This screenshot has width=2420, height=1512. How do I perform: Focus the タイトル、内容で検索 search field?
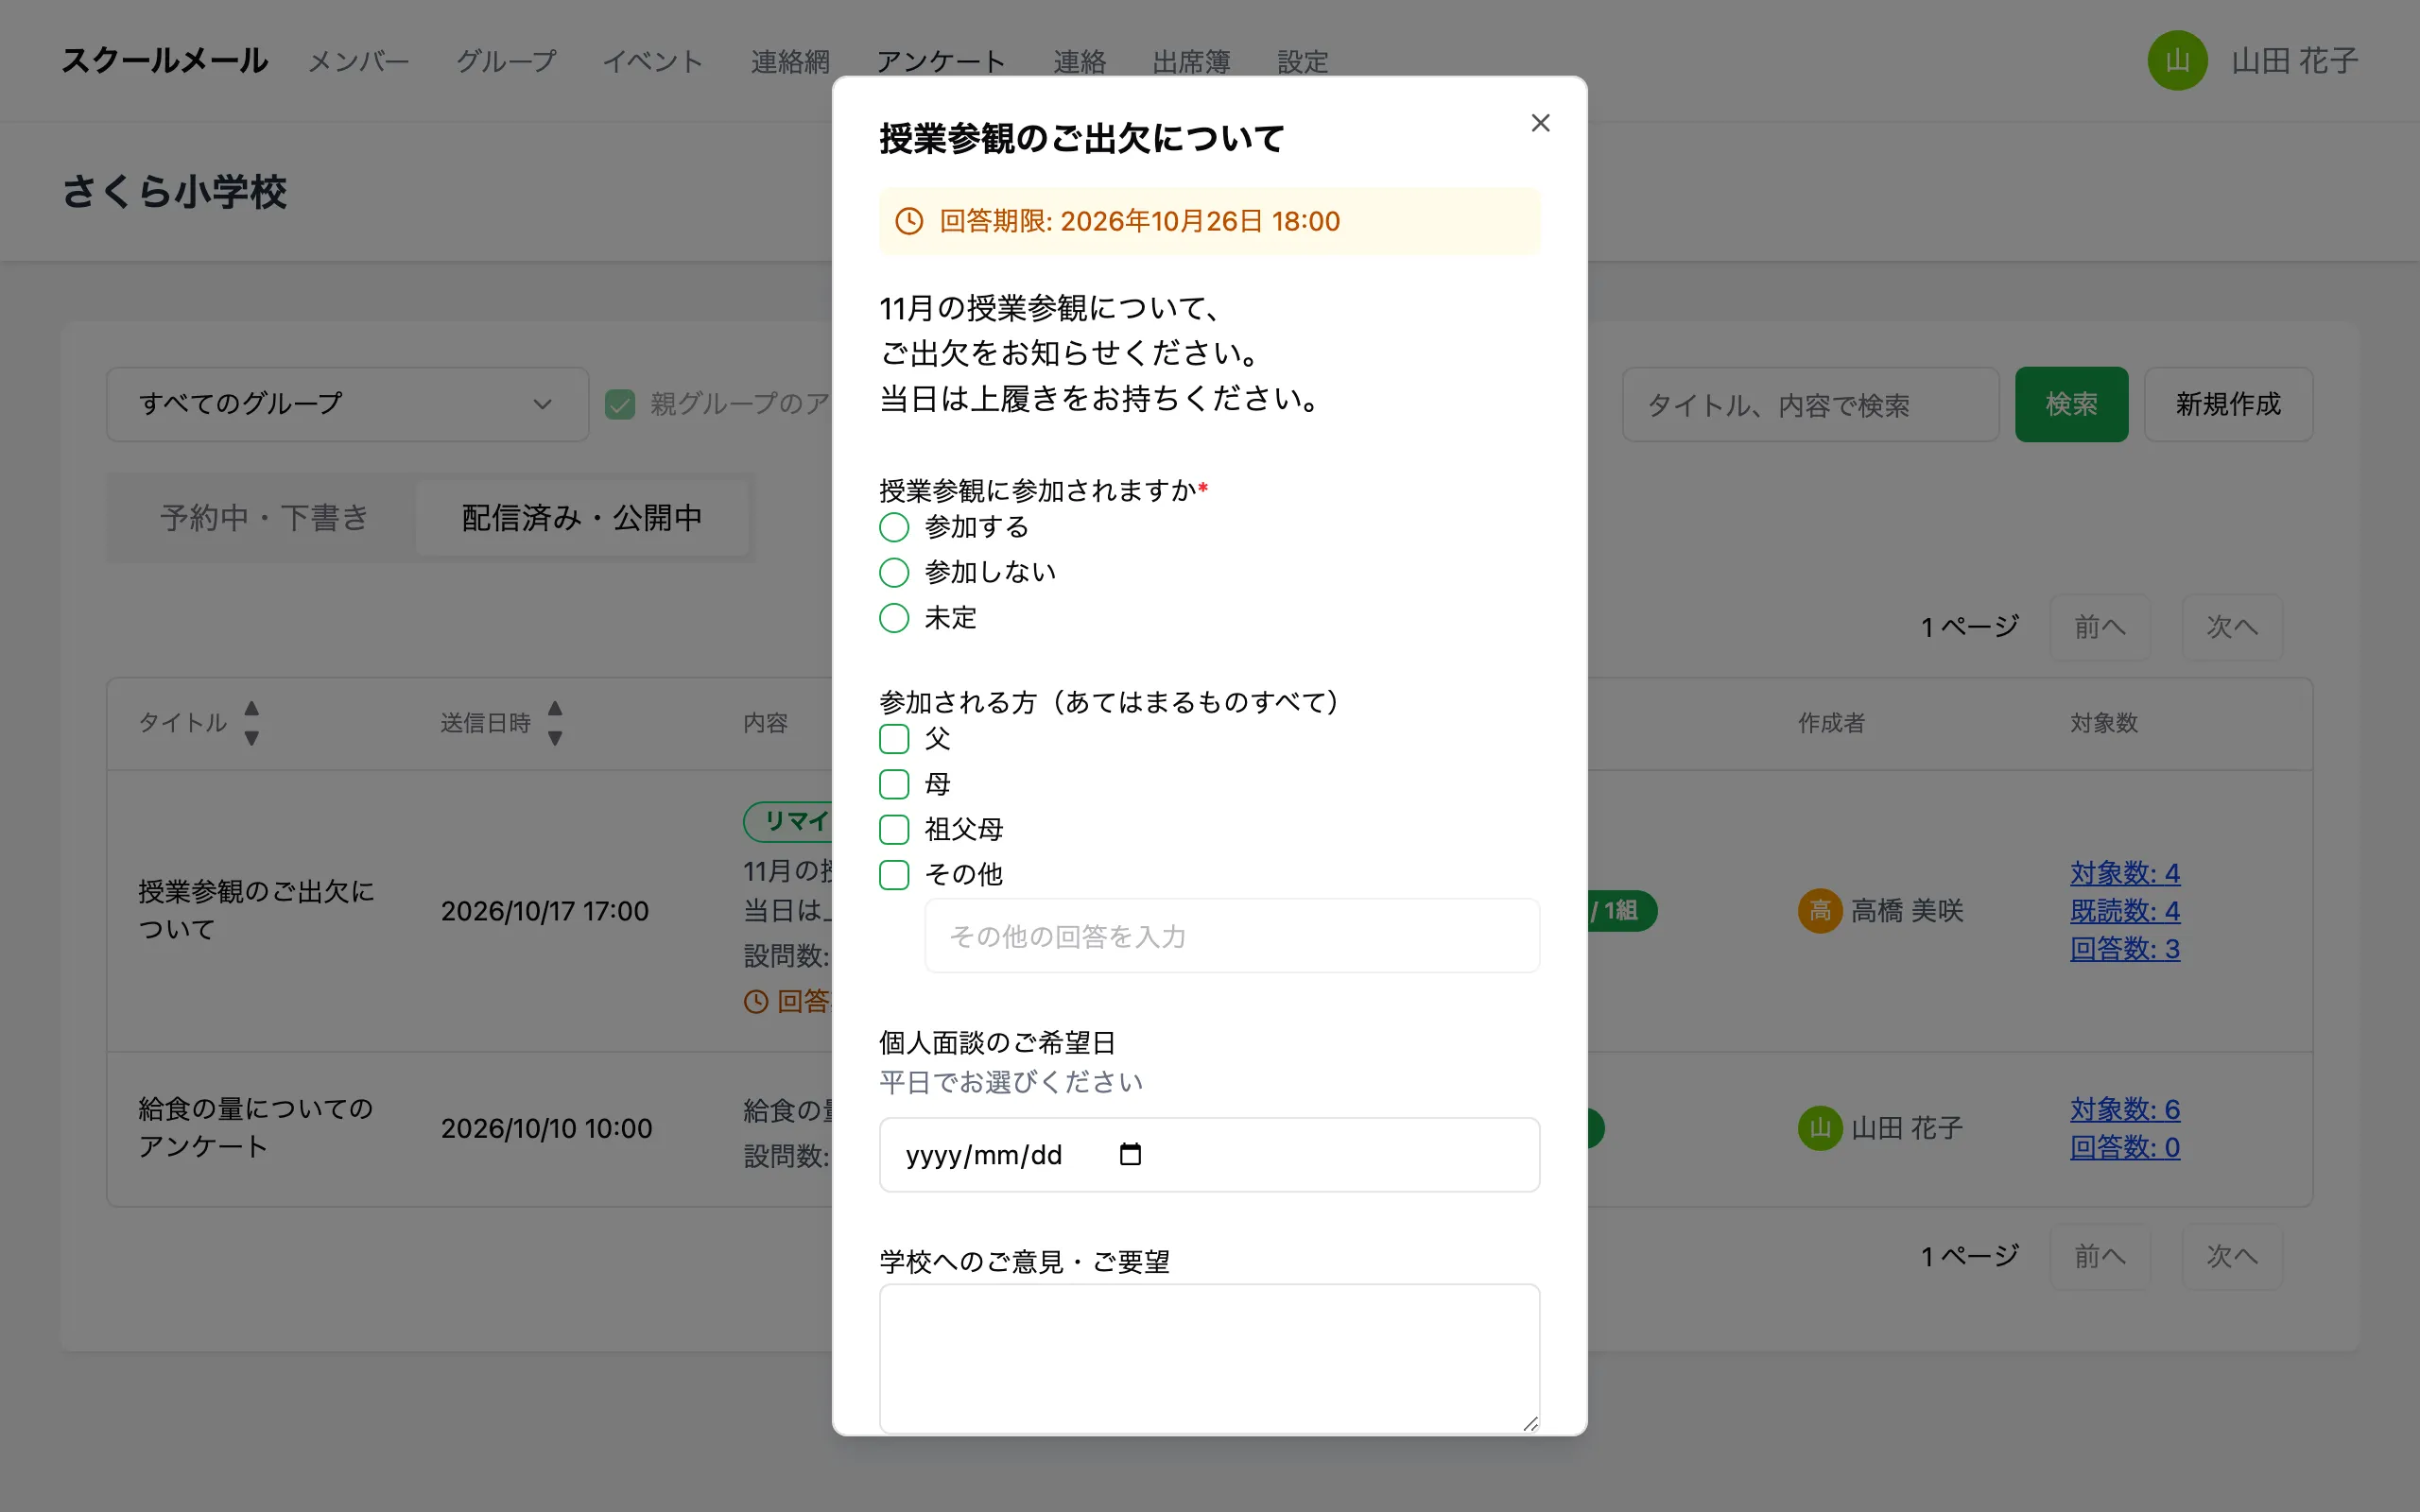[x=1810, y=404]
